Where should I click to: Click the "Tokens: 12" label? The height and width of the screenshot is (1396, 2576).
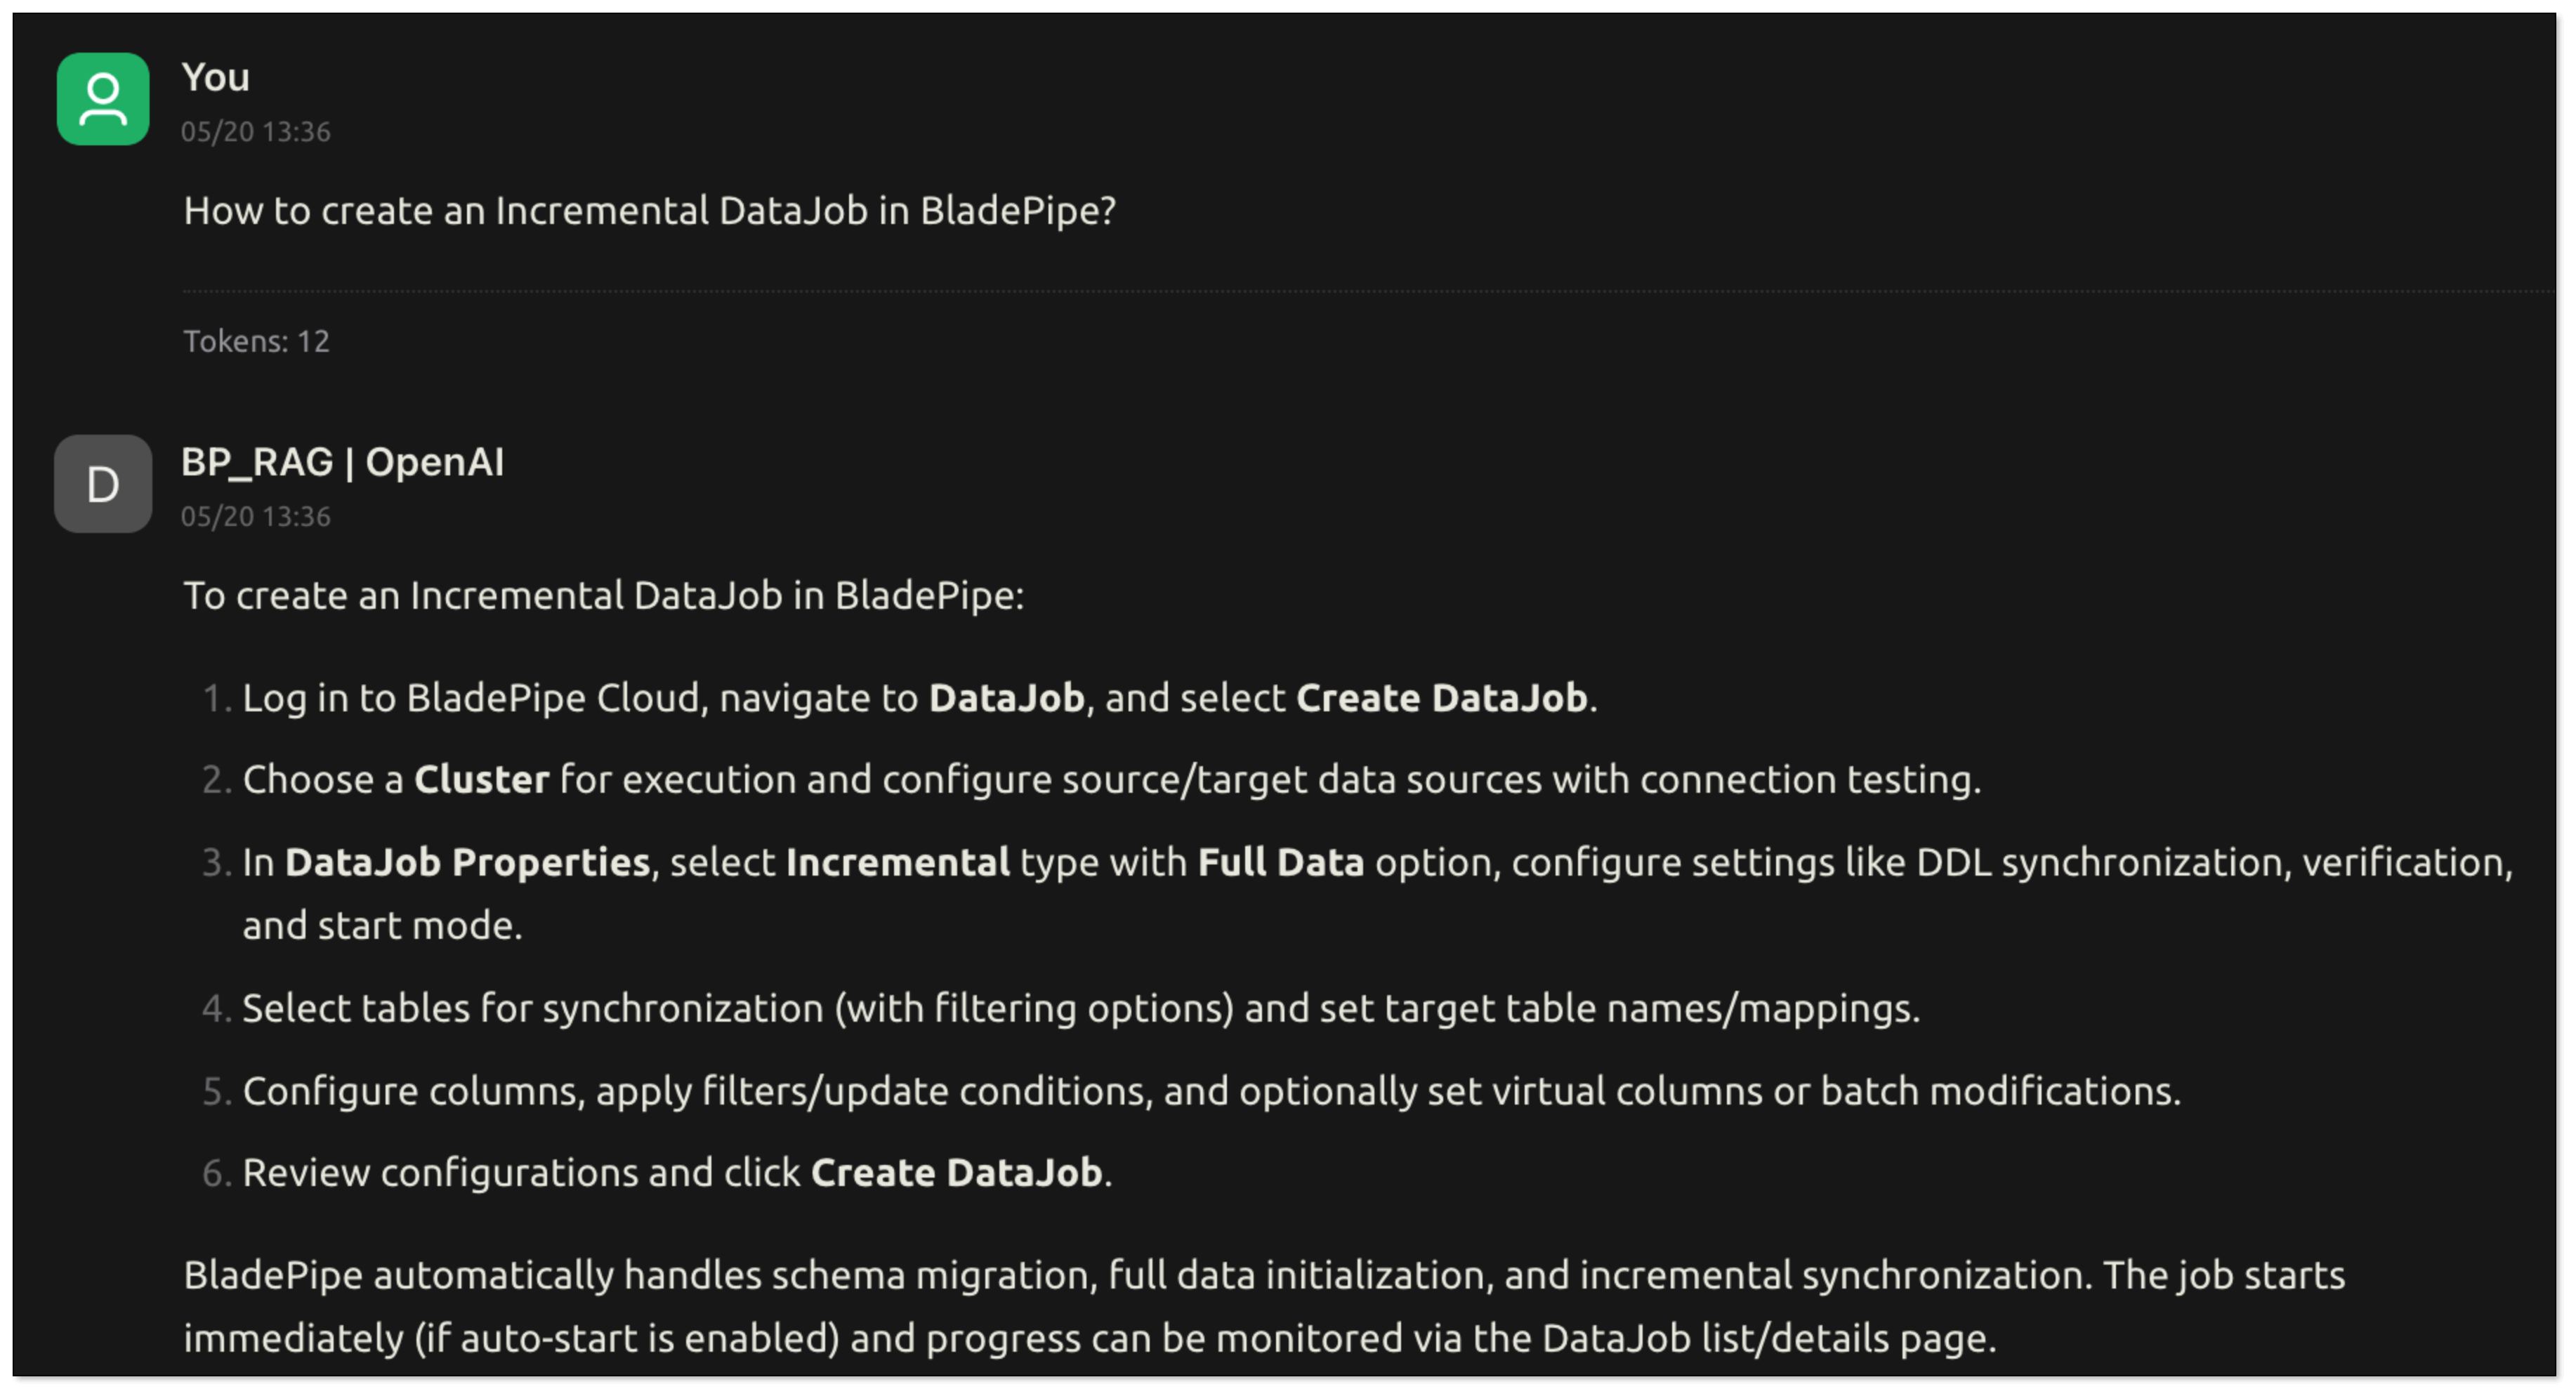point(256,341)
